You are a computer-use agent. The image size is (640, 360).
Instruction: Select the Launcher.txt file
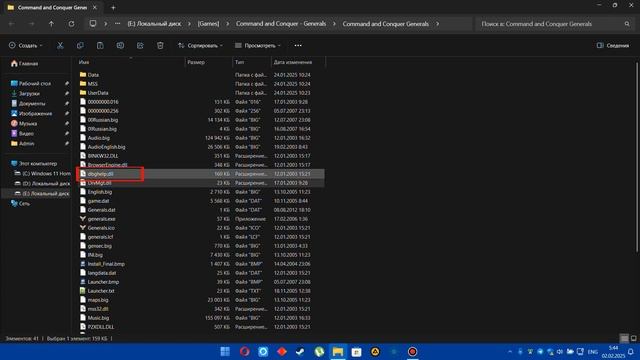tap(97, 291)
